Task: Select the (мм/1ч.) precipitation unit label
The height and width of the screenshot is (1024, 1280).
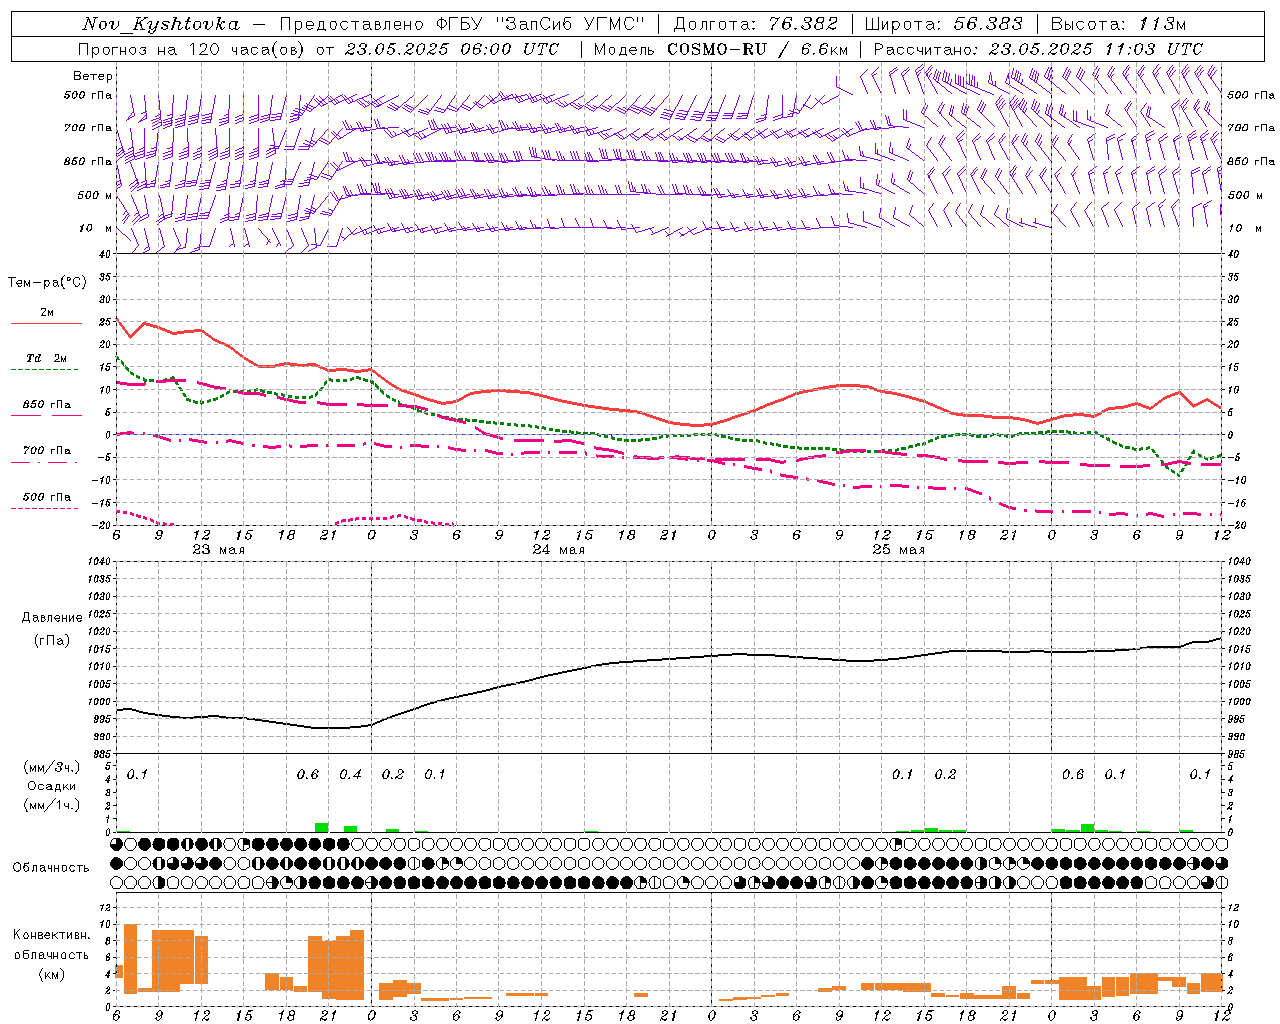Action: click(x=51, y=805)
